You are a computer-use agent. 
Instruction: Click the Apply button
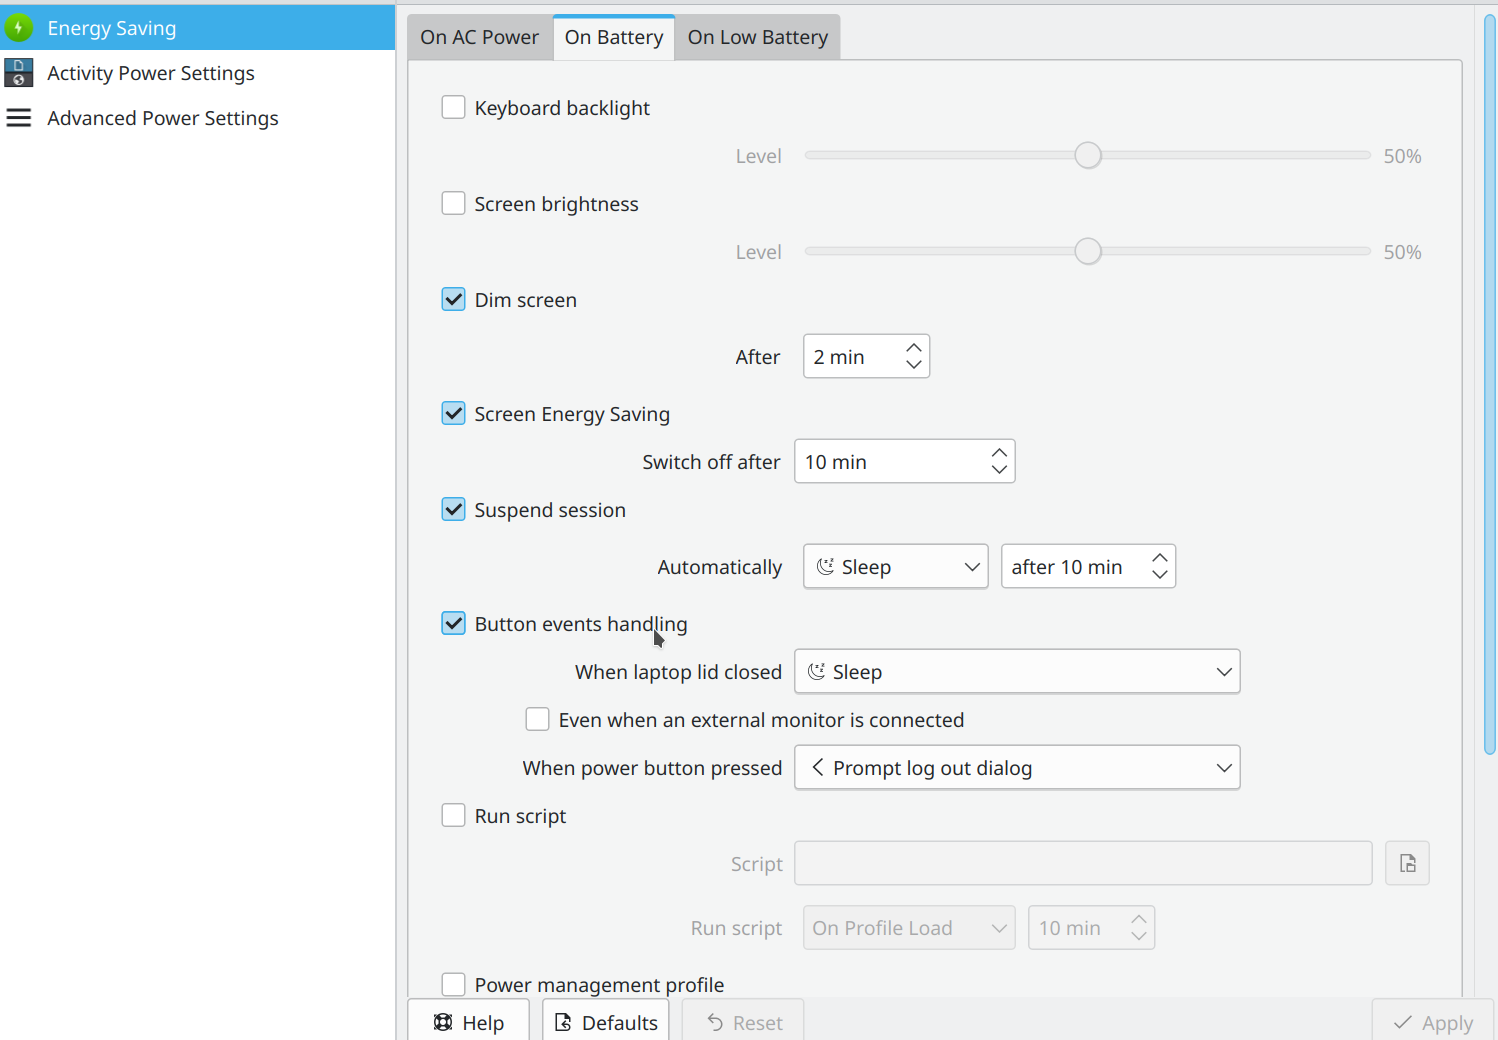click(x=1433, y=1022)
